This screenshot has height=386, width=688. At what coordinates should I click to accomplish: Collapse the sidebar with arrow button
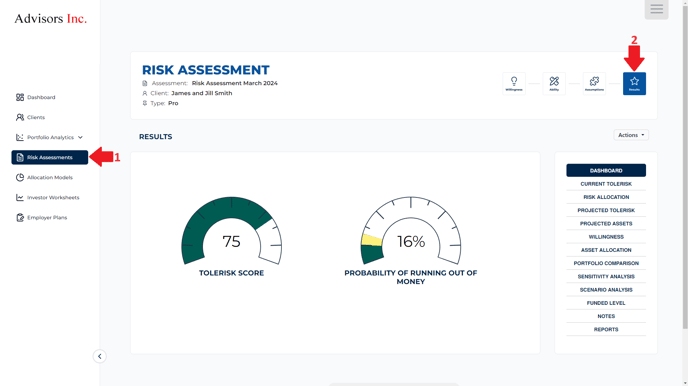[x=100, y=356]
